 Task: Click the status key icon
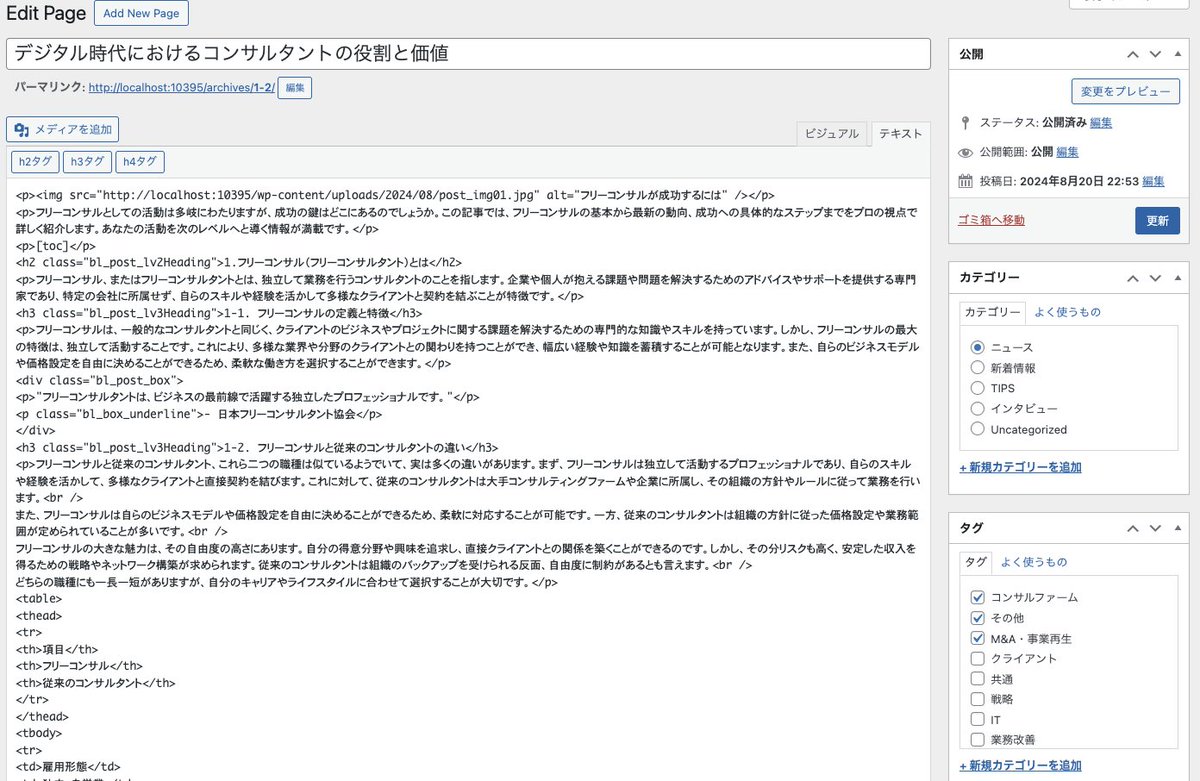click(965, 123)
